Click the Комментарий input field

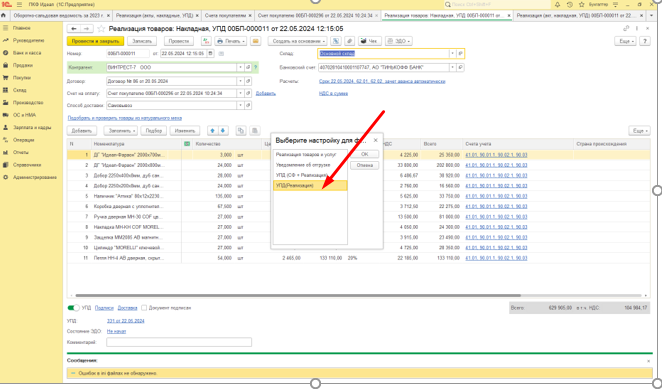pos(179,342)
